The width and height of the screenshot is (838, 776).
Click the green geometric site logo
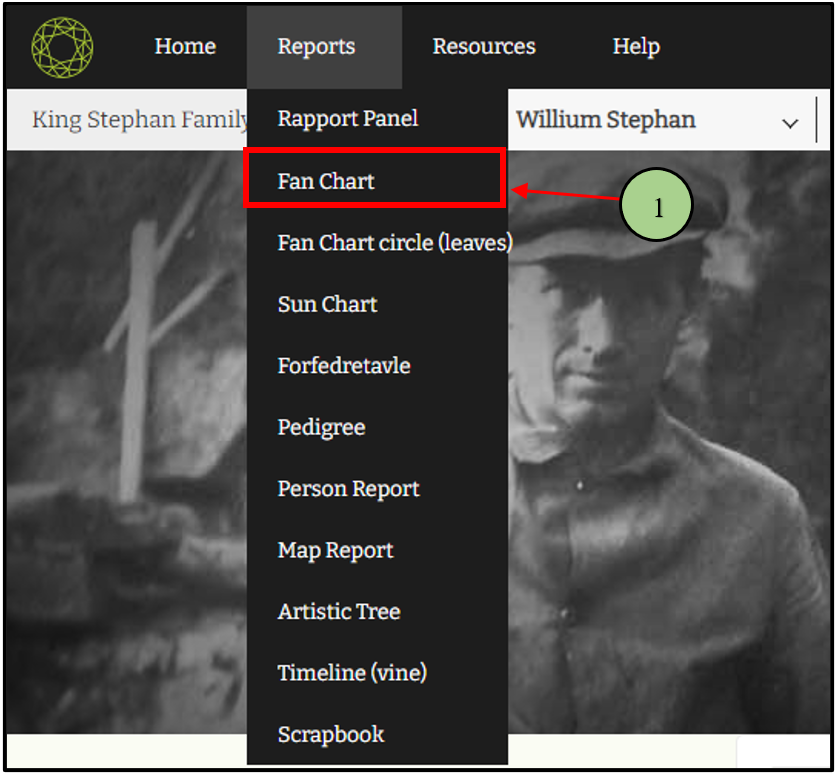62,46
